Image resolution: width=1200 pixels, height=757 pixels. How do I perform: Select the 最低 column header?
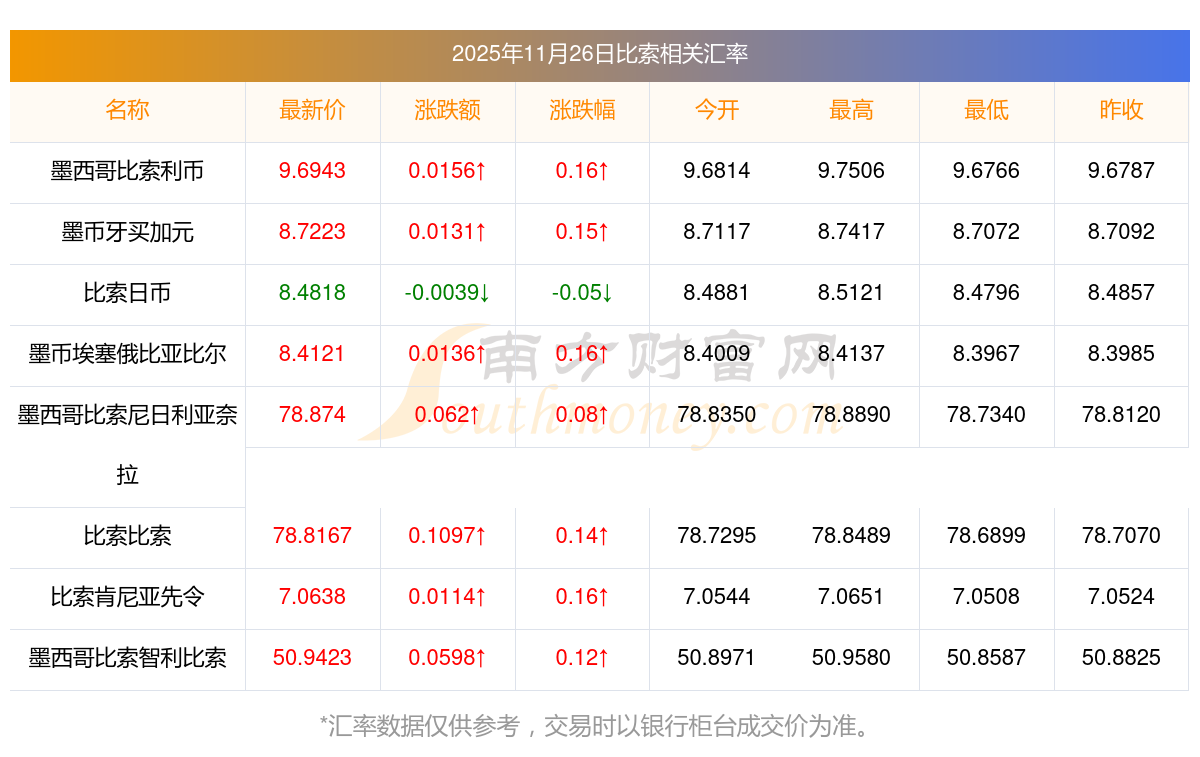(986, 110)
